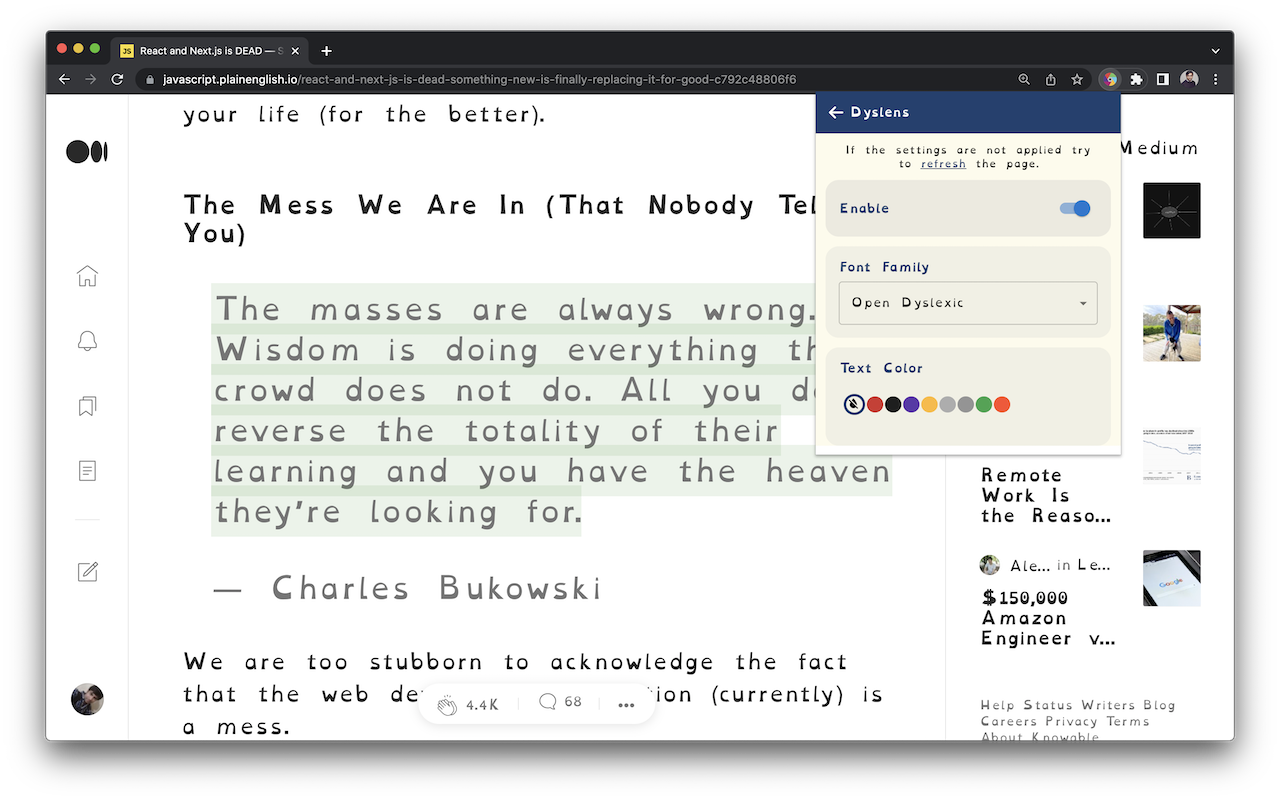This screenshot has width=1280, height=800.
Task: Click the Careers footer link
Action: pos(1010,721)
